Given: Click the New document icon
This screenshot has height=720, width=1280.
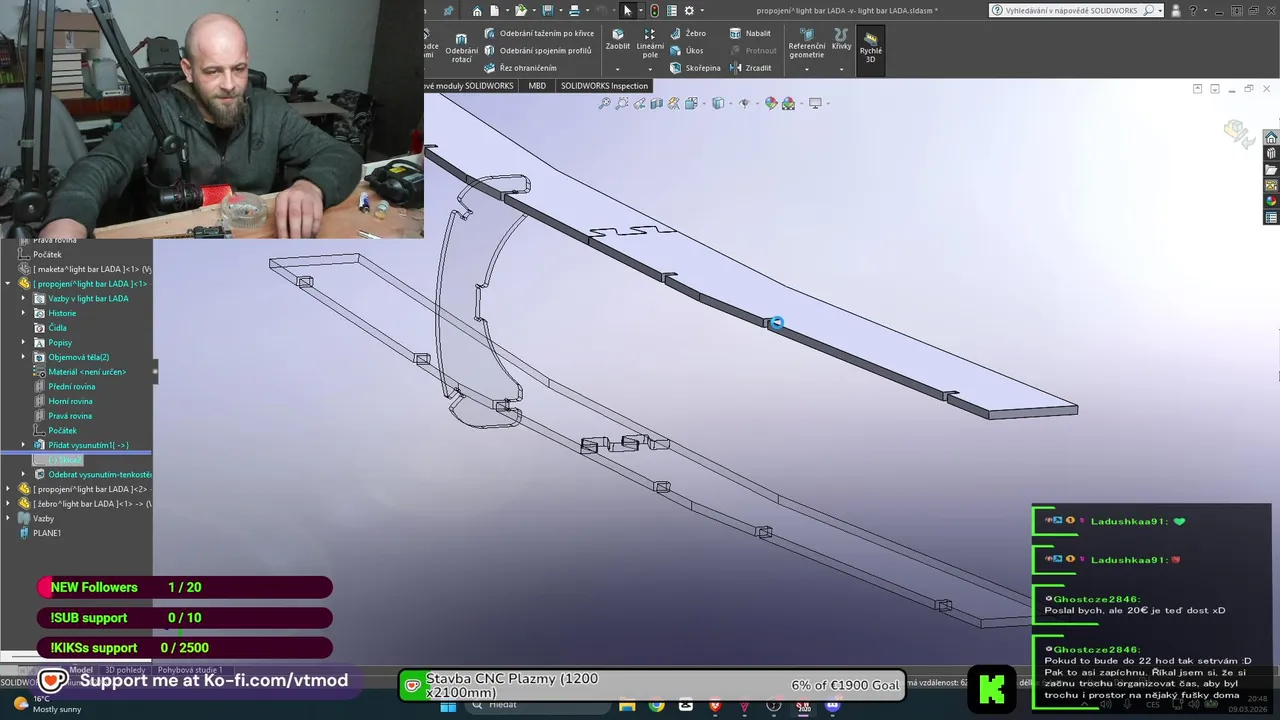Looking at the screenshot, I should click(x=495, y=11).
